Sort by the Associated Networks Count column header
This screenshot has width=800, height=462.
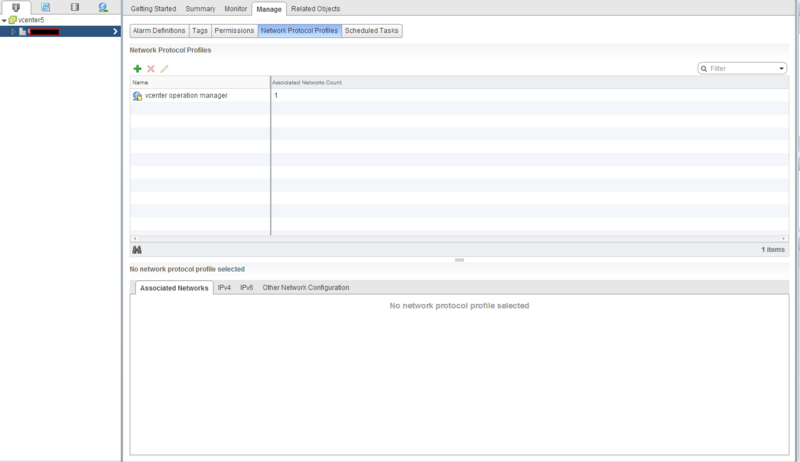tap(307, 82)
